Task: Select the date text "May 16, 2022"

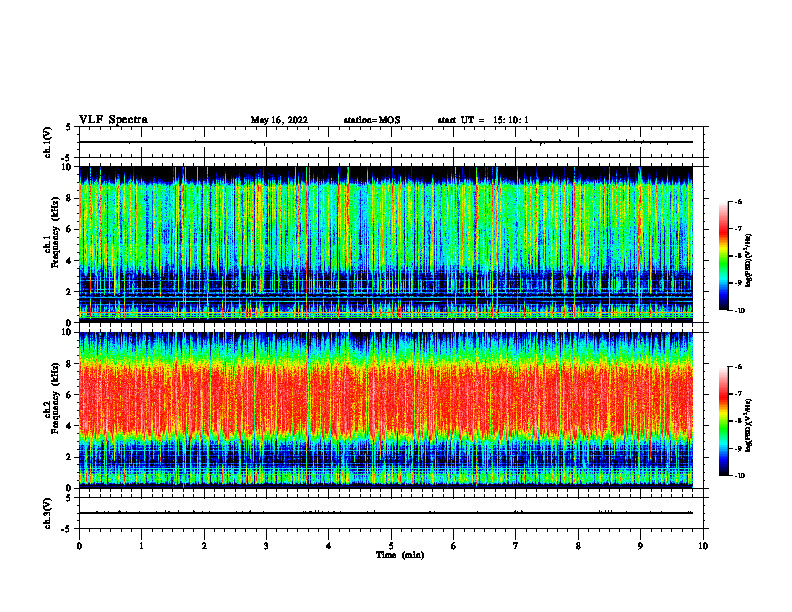Action: pos(279,120)
